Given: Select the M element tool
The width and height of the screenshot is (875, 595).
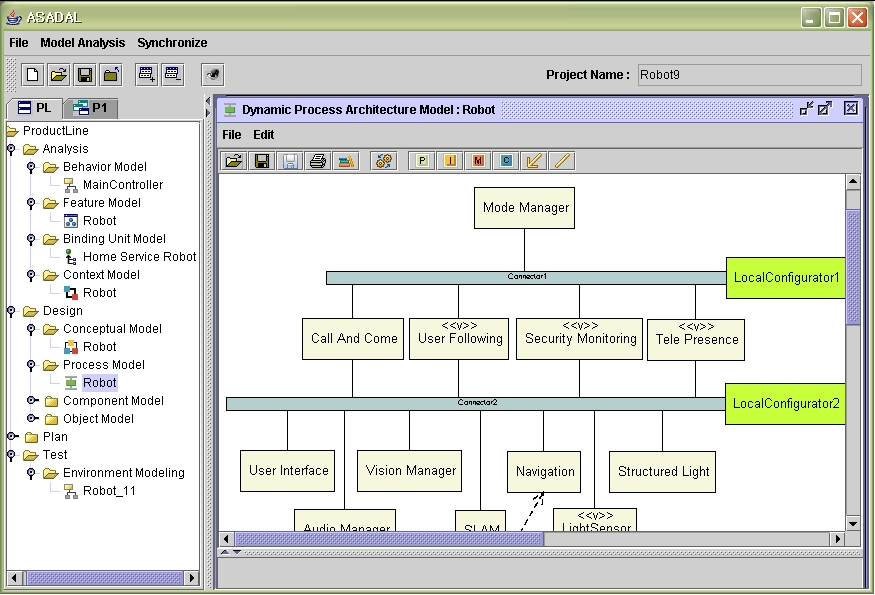Looking at the screenshot, I should [x=478, y=161].
